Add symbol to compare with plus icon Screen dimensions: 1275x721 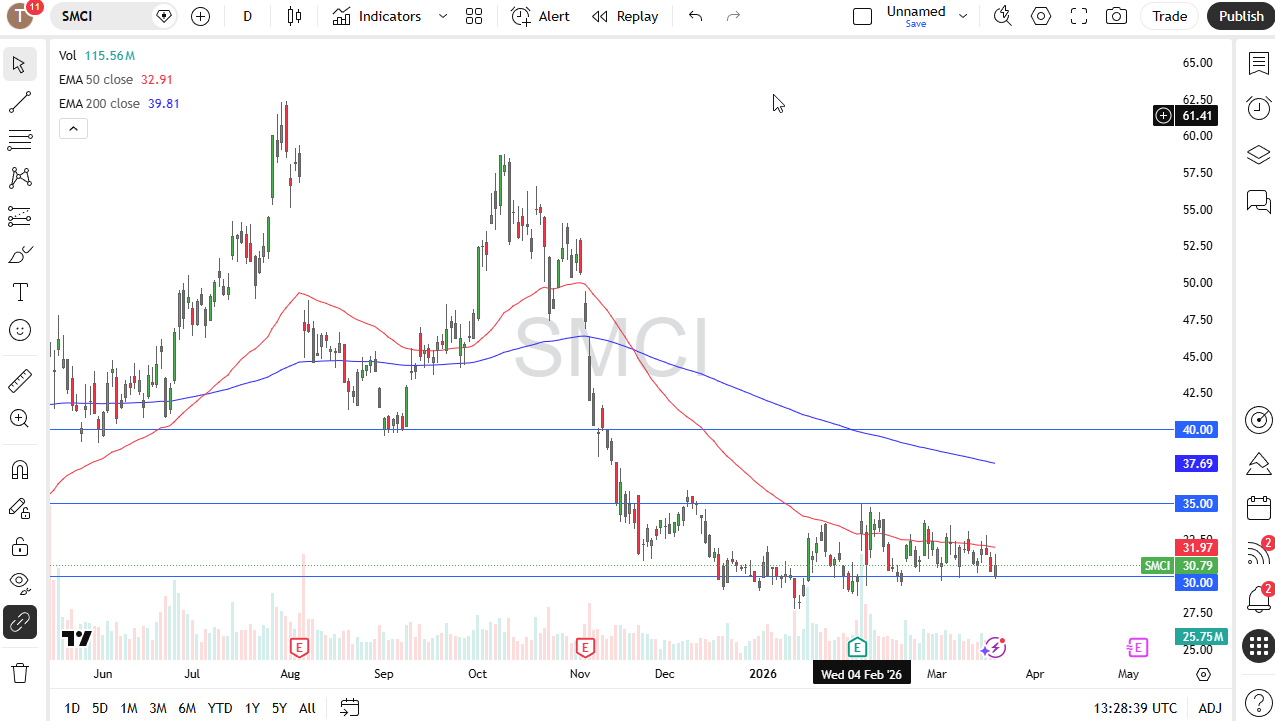(200, 16)
